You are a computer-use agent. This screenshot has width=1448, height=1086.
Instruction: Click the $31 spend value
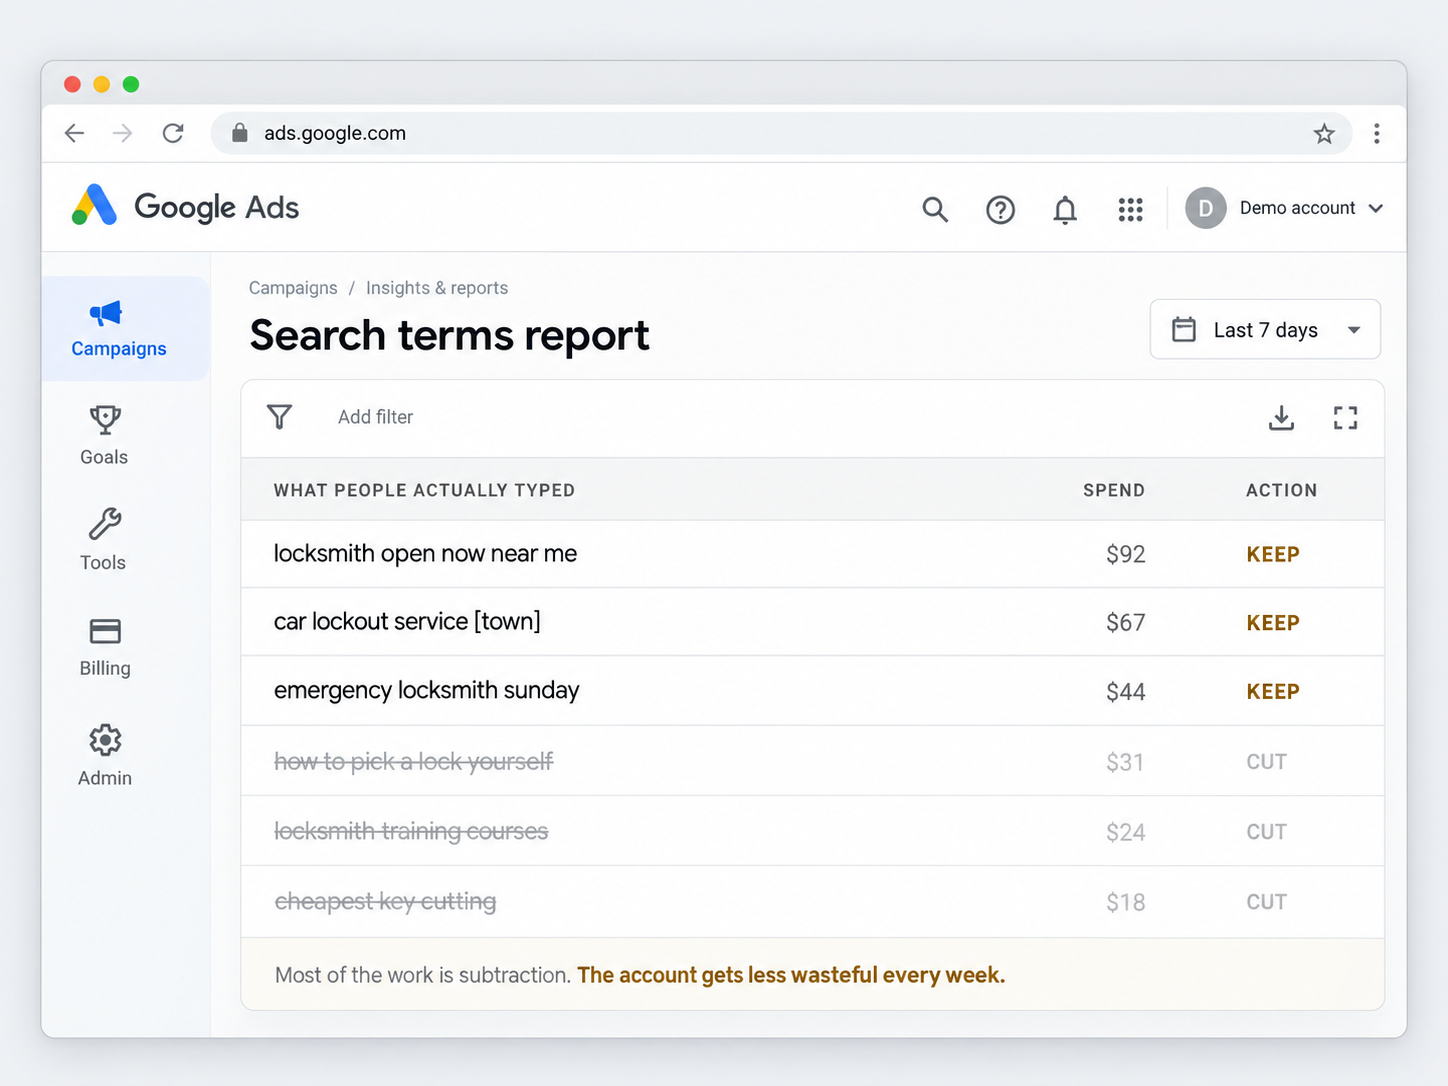coord(1125,762)
